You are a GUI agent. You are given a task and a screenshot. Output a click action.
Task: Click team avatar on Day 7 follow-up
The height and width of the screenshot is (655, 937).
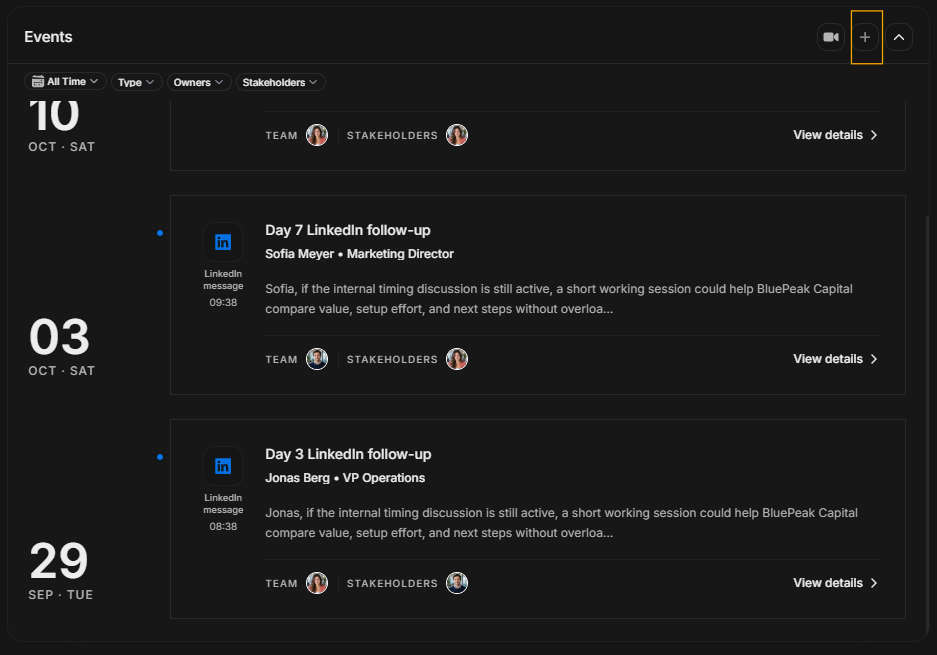(x=317, y=359)
